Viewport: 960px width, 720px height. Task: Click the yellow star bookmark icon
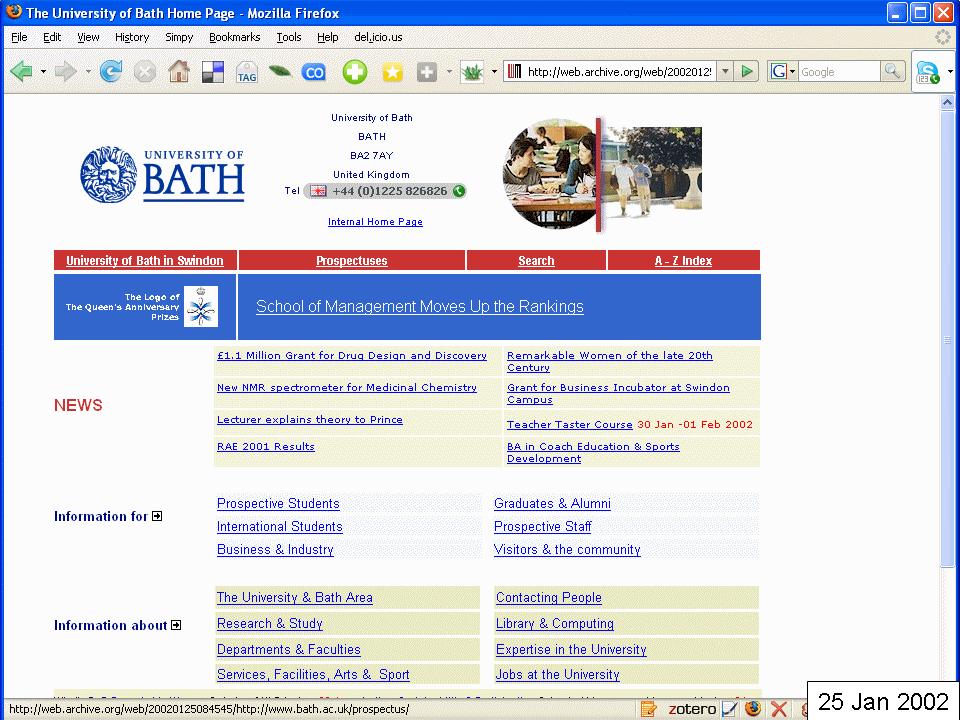tap(392, 72)
